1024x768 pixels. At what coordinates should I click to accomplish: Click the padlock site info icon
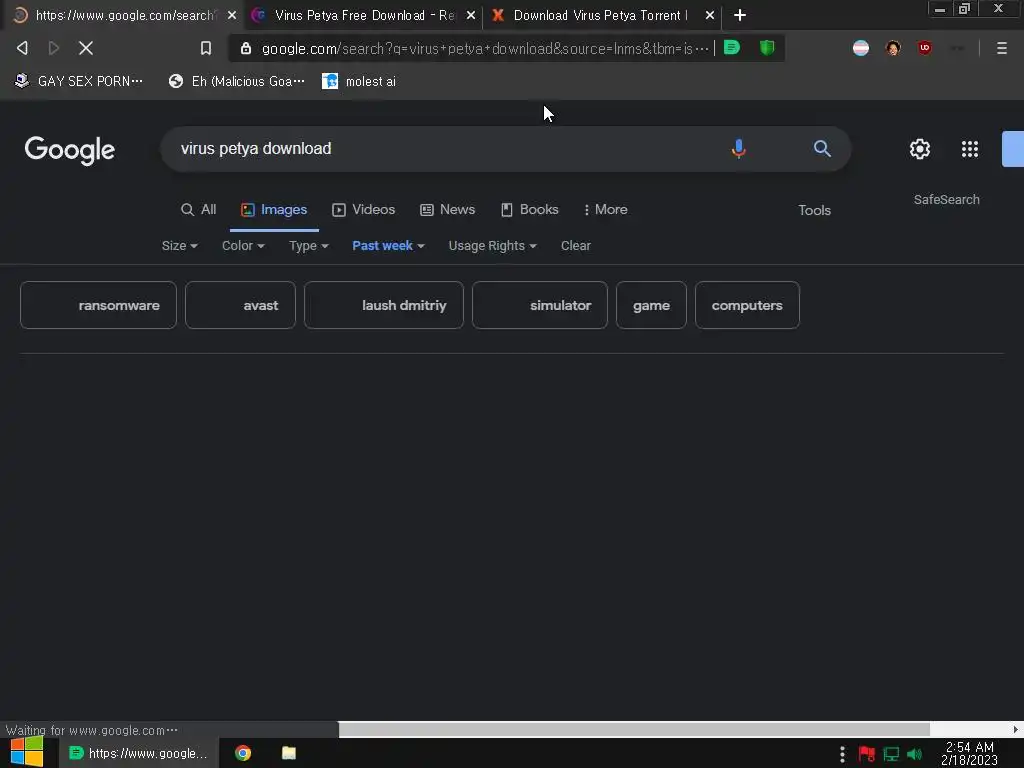click(x=246, y=48)
